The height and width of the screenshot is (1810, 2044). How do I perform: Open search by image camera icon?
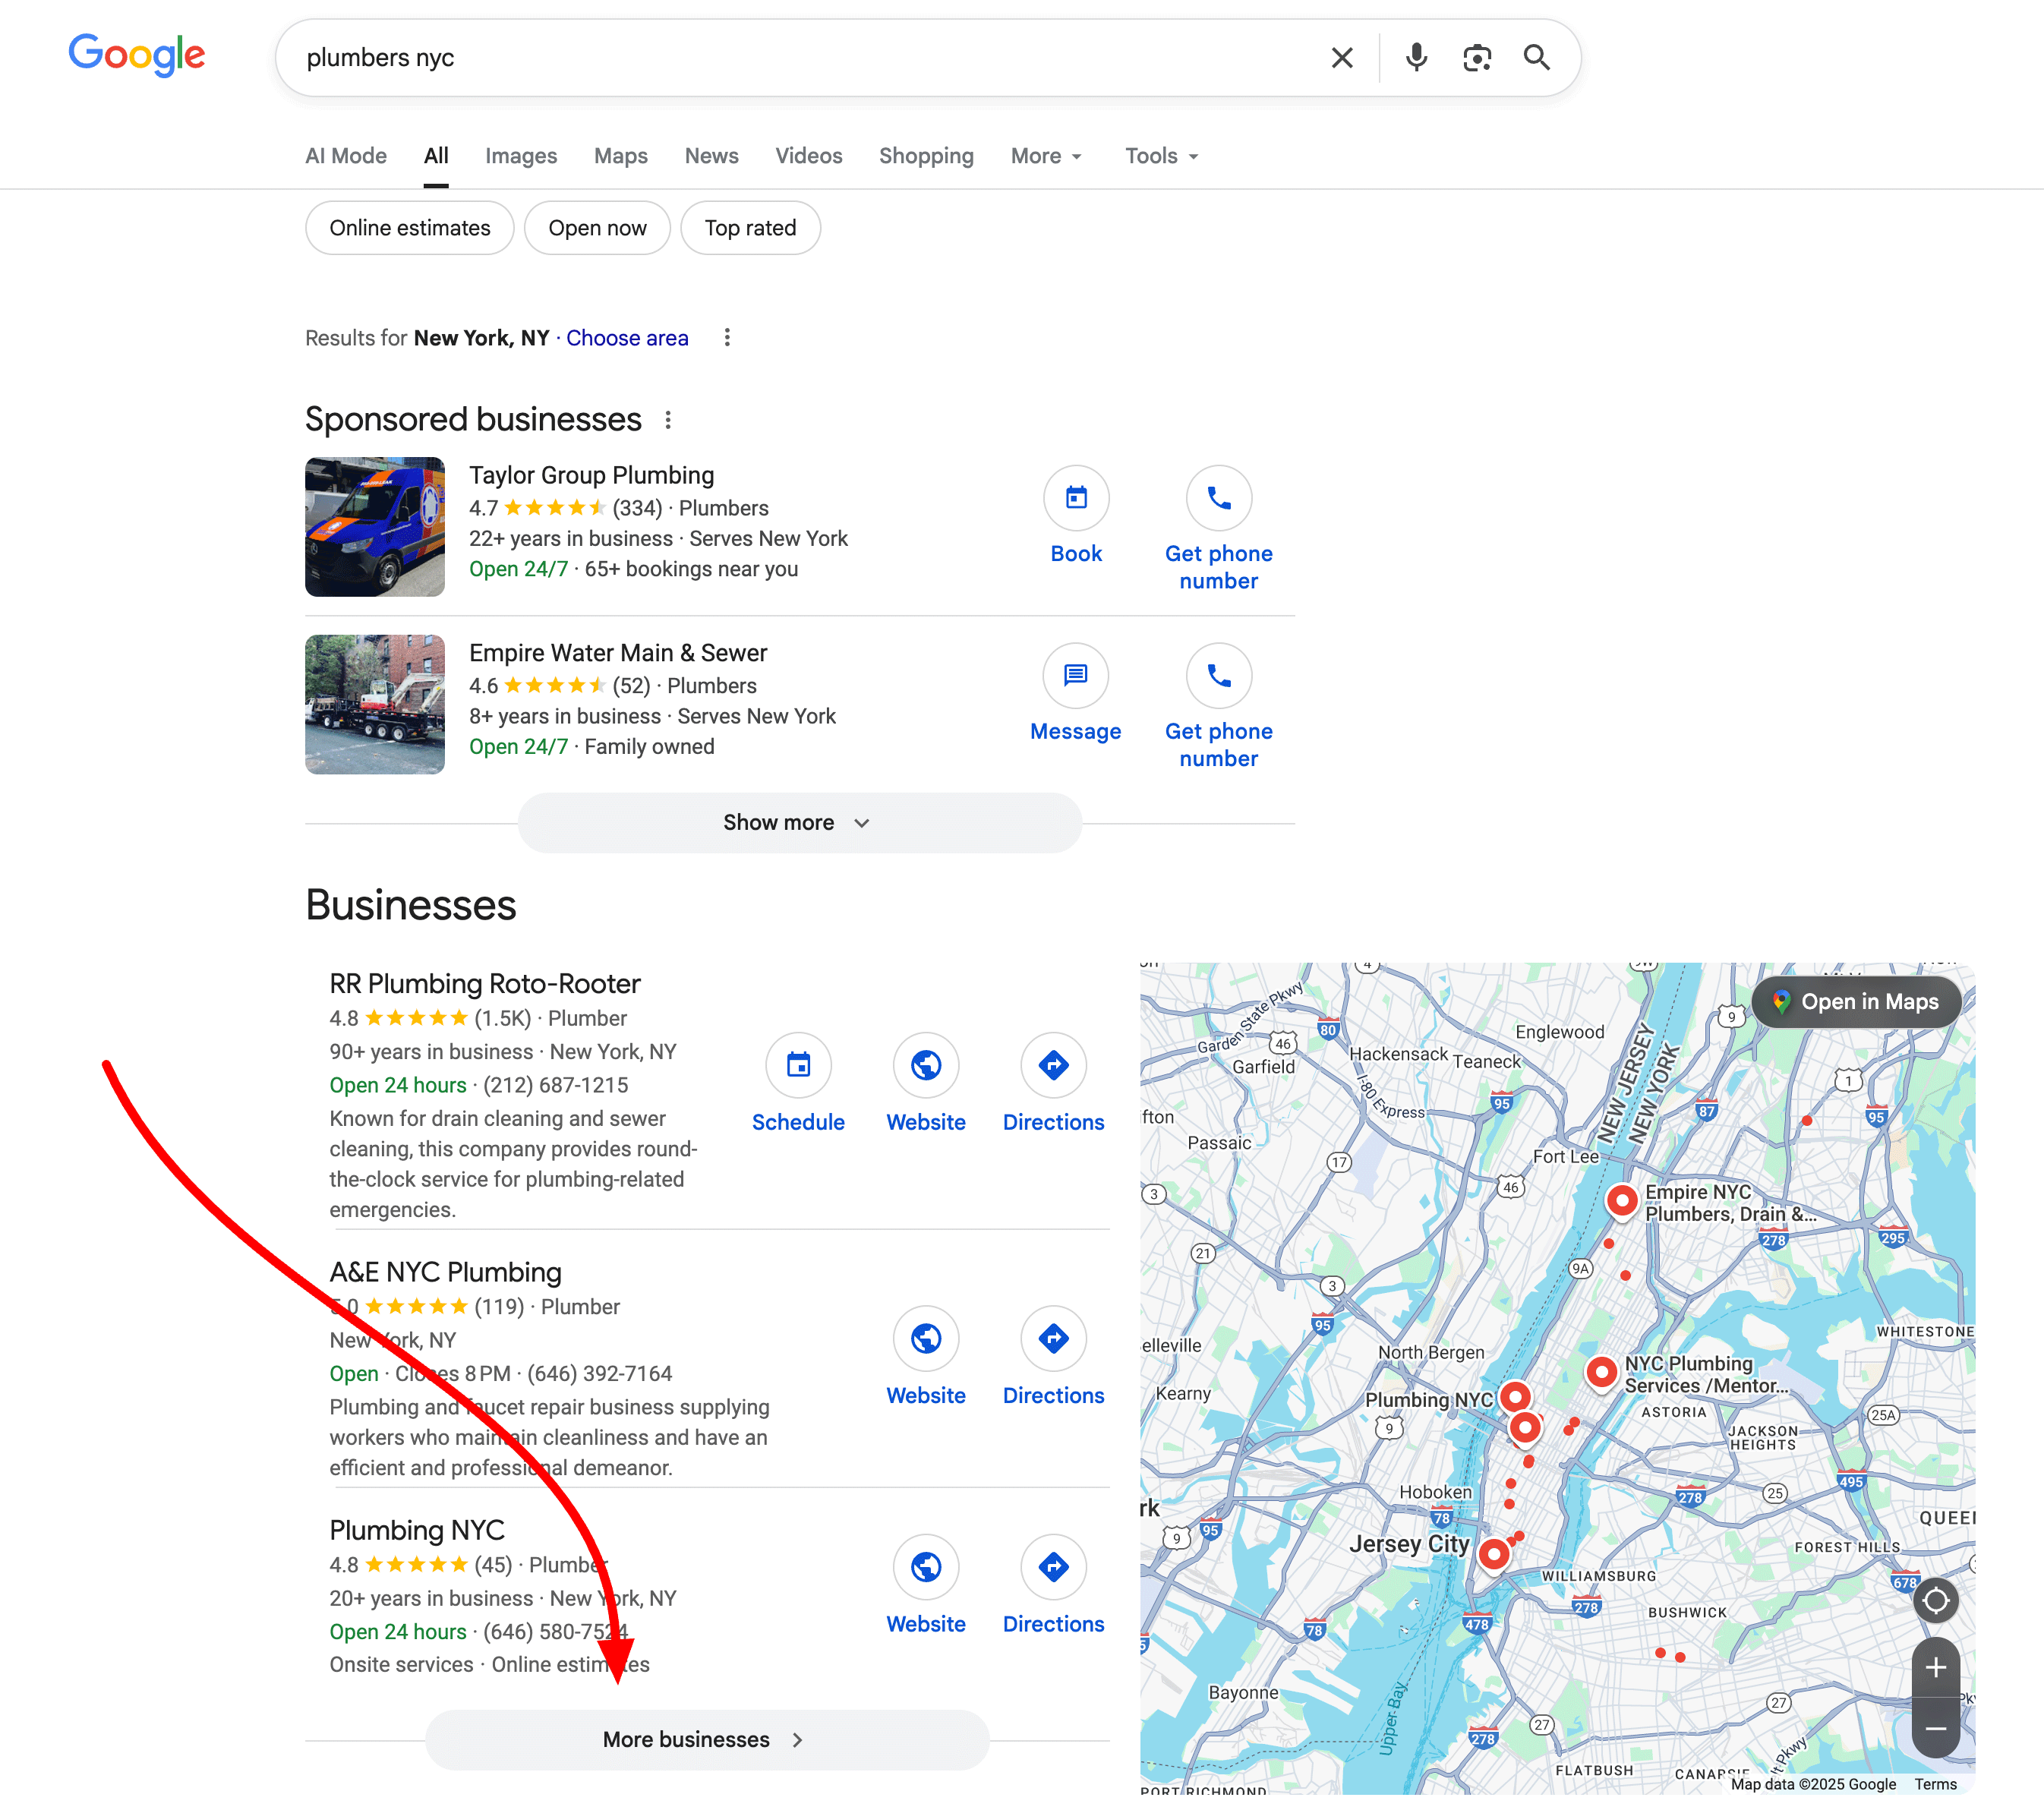tap(1476, 58)
